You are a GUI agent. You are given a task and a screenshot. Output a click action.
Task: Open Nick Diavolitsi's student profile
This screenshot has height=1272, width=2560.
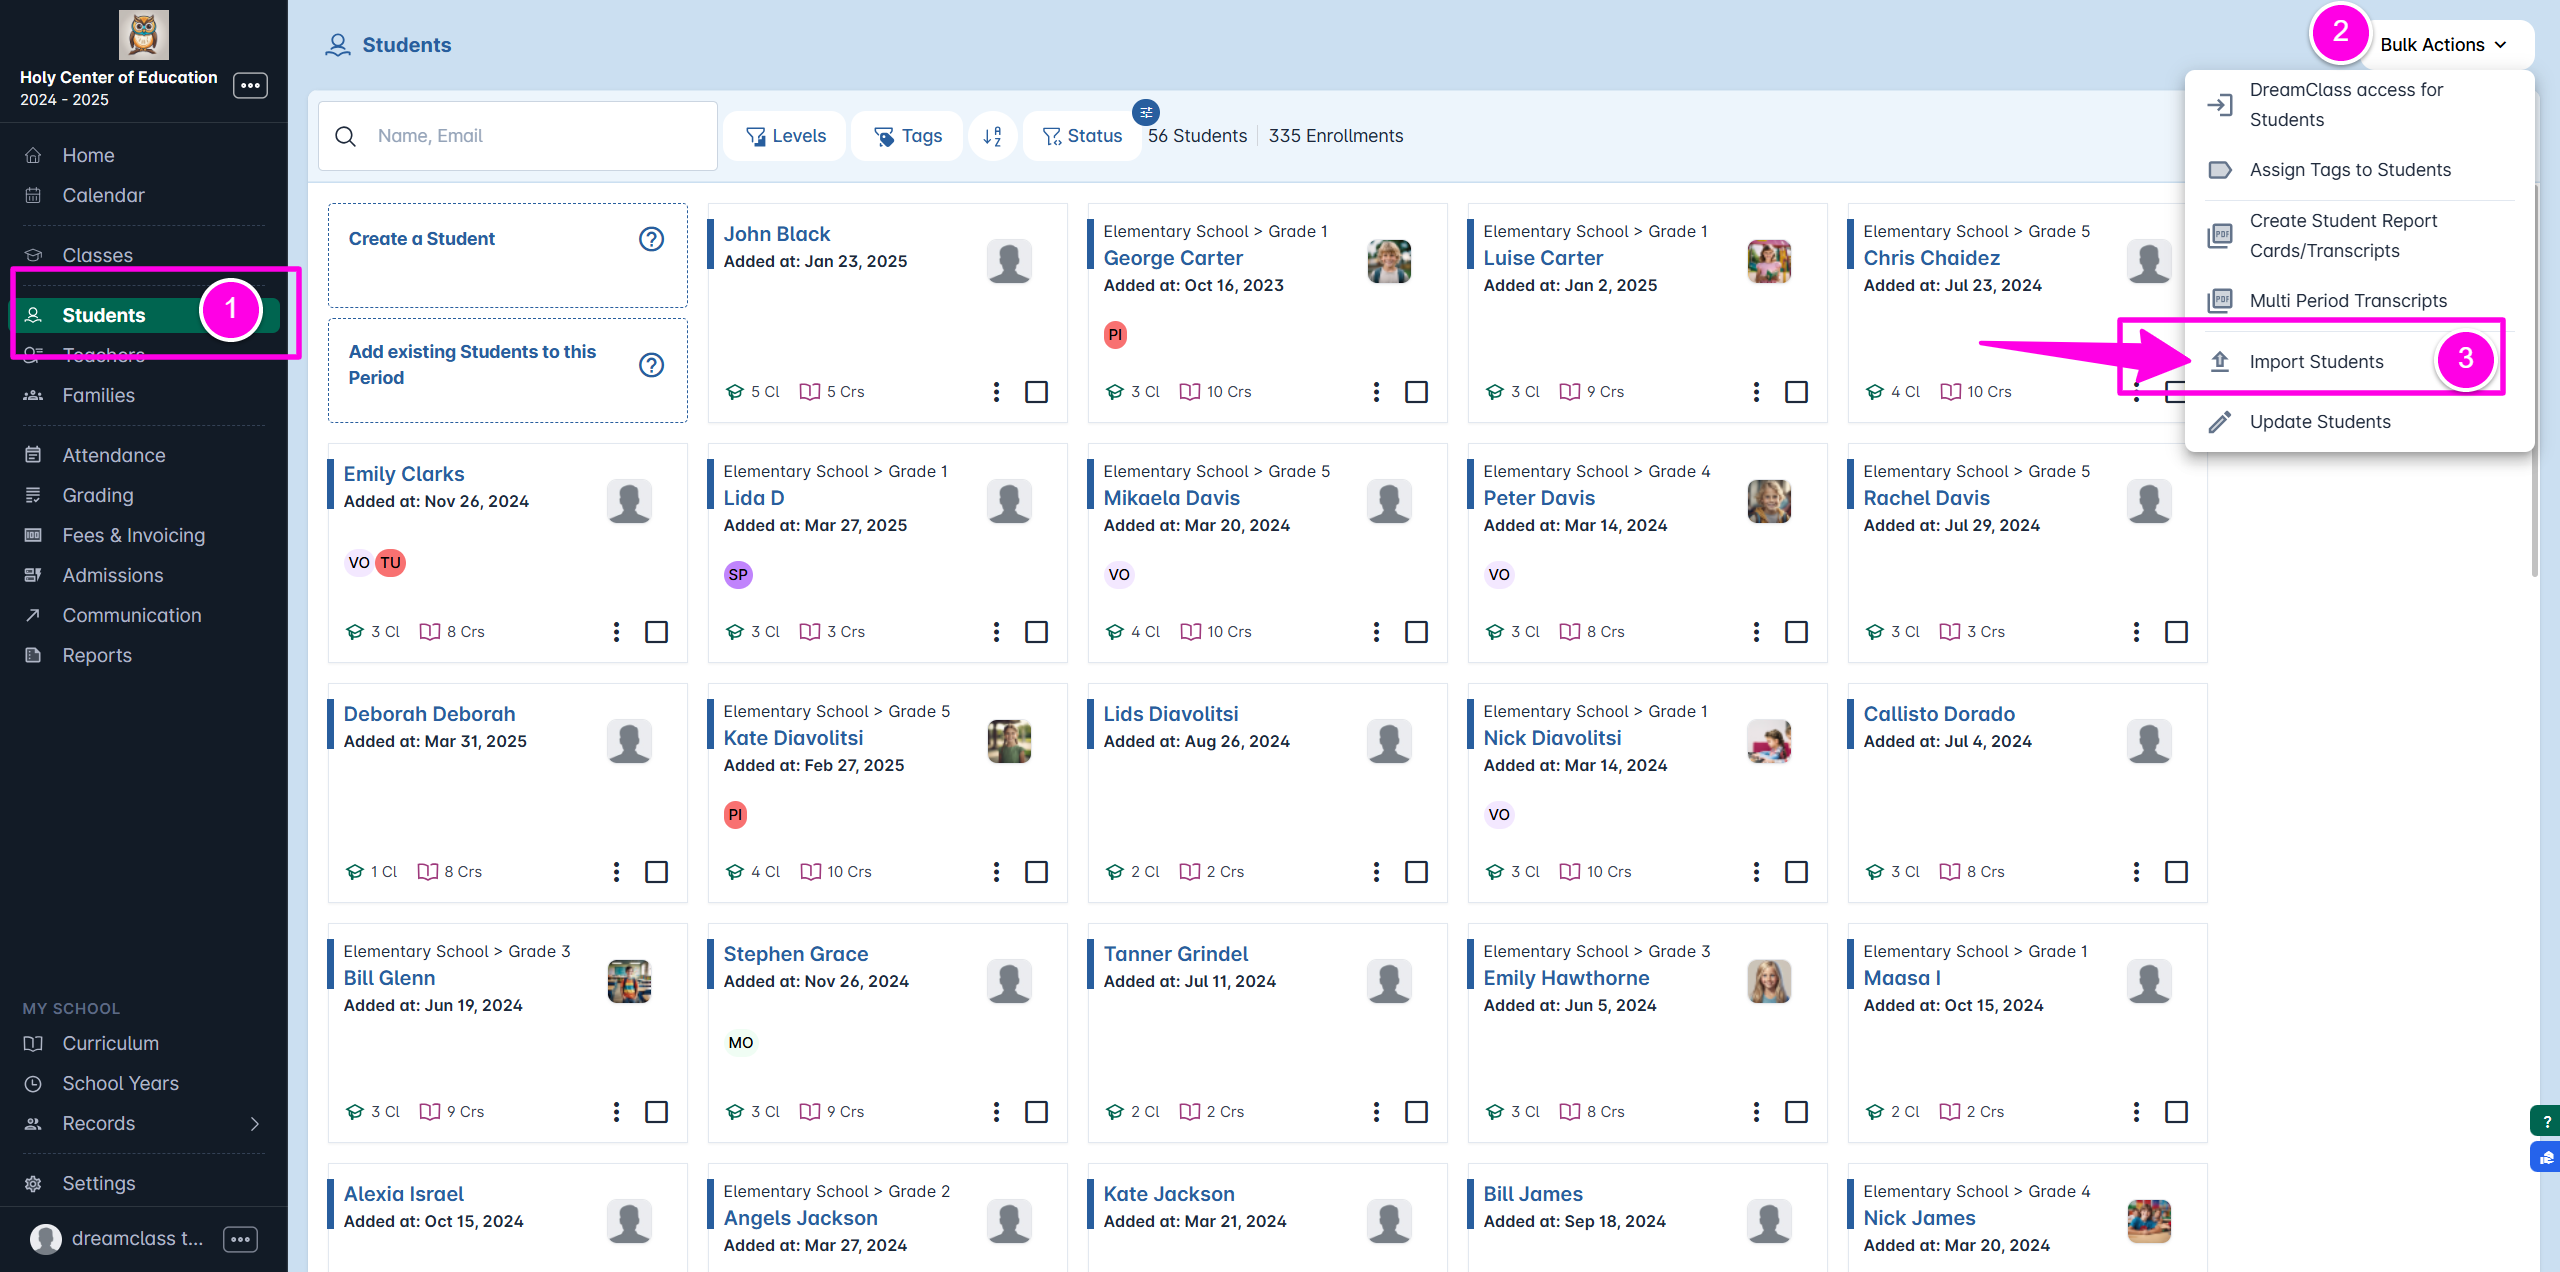[1552, 738]
